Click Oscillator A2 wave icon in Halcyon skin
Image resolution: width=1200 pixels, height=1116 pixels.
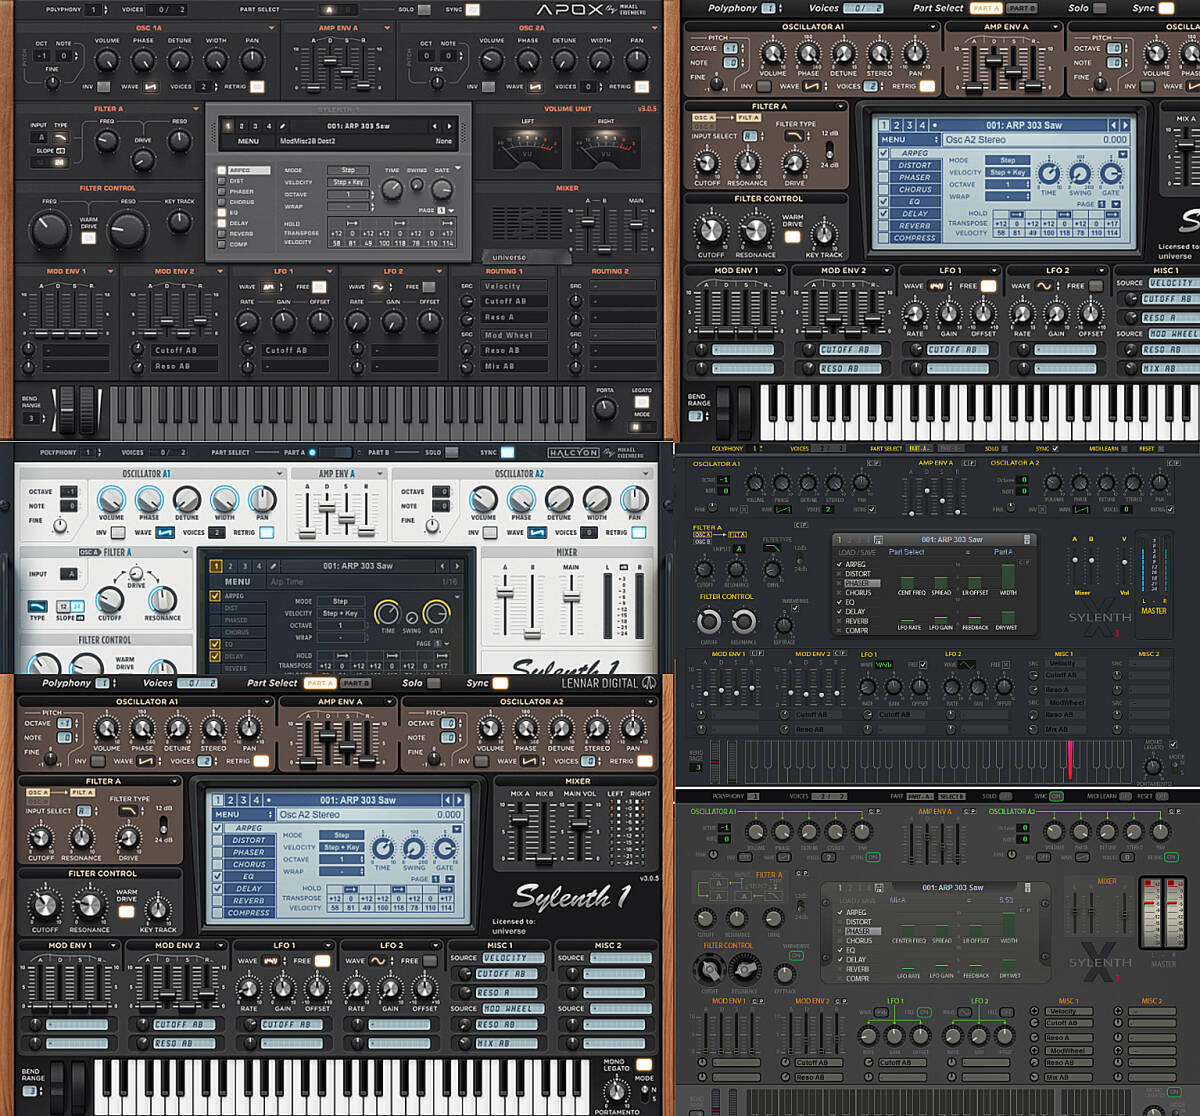pyautogui.click(x=538, y=533)
